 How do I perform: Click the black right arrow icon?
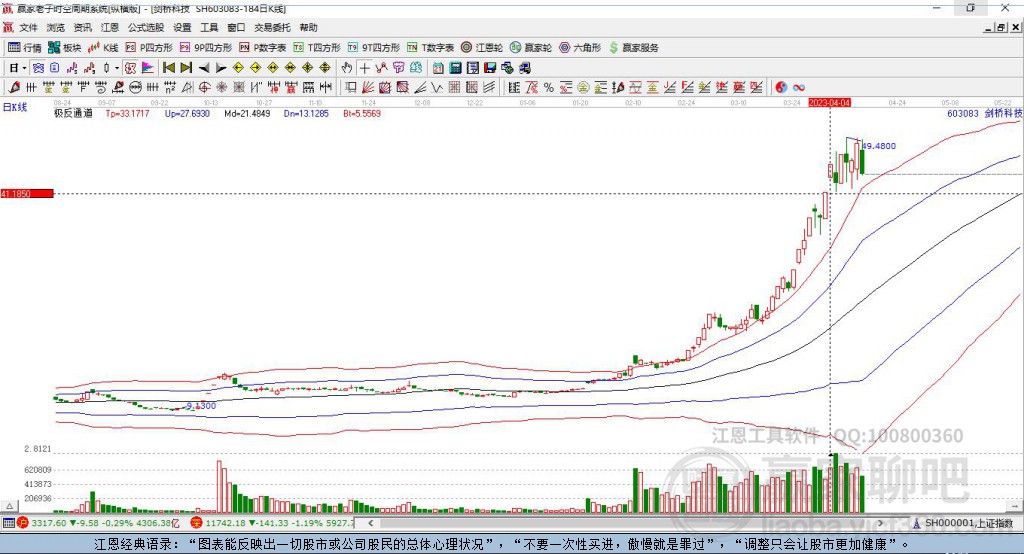tap(221, 68)
